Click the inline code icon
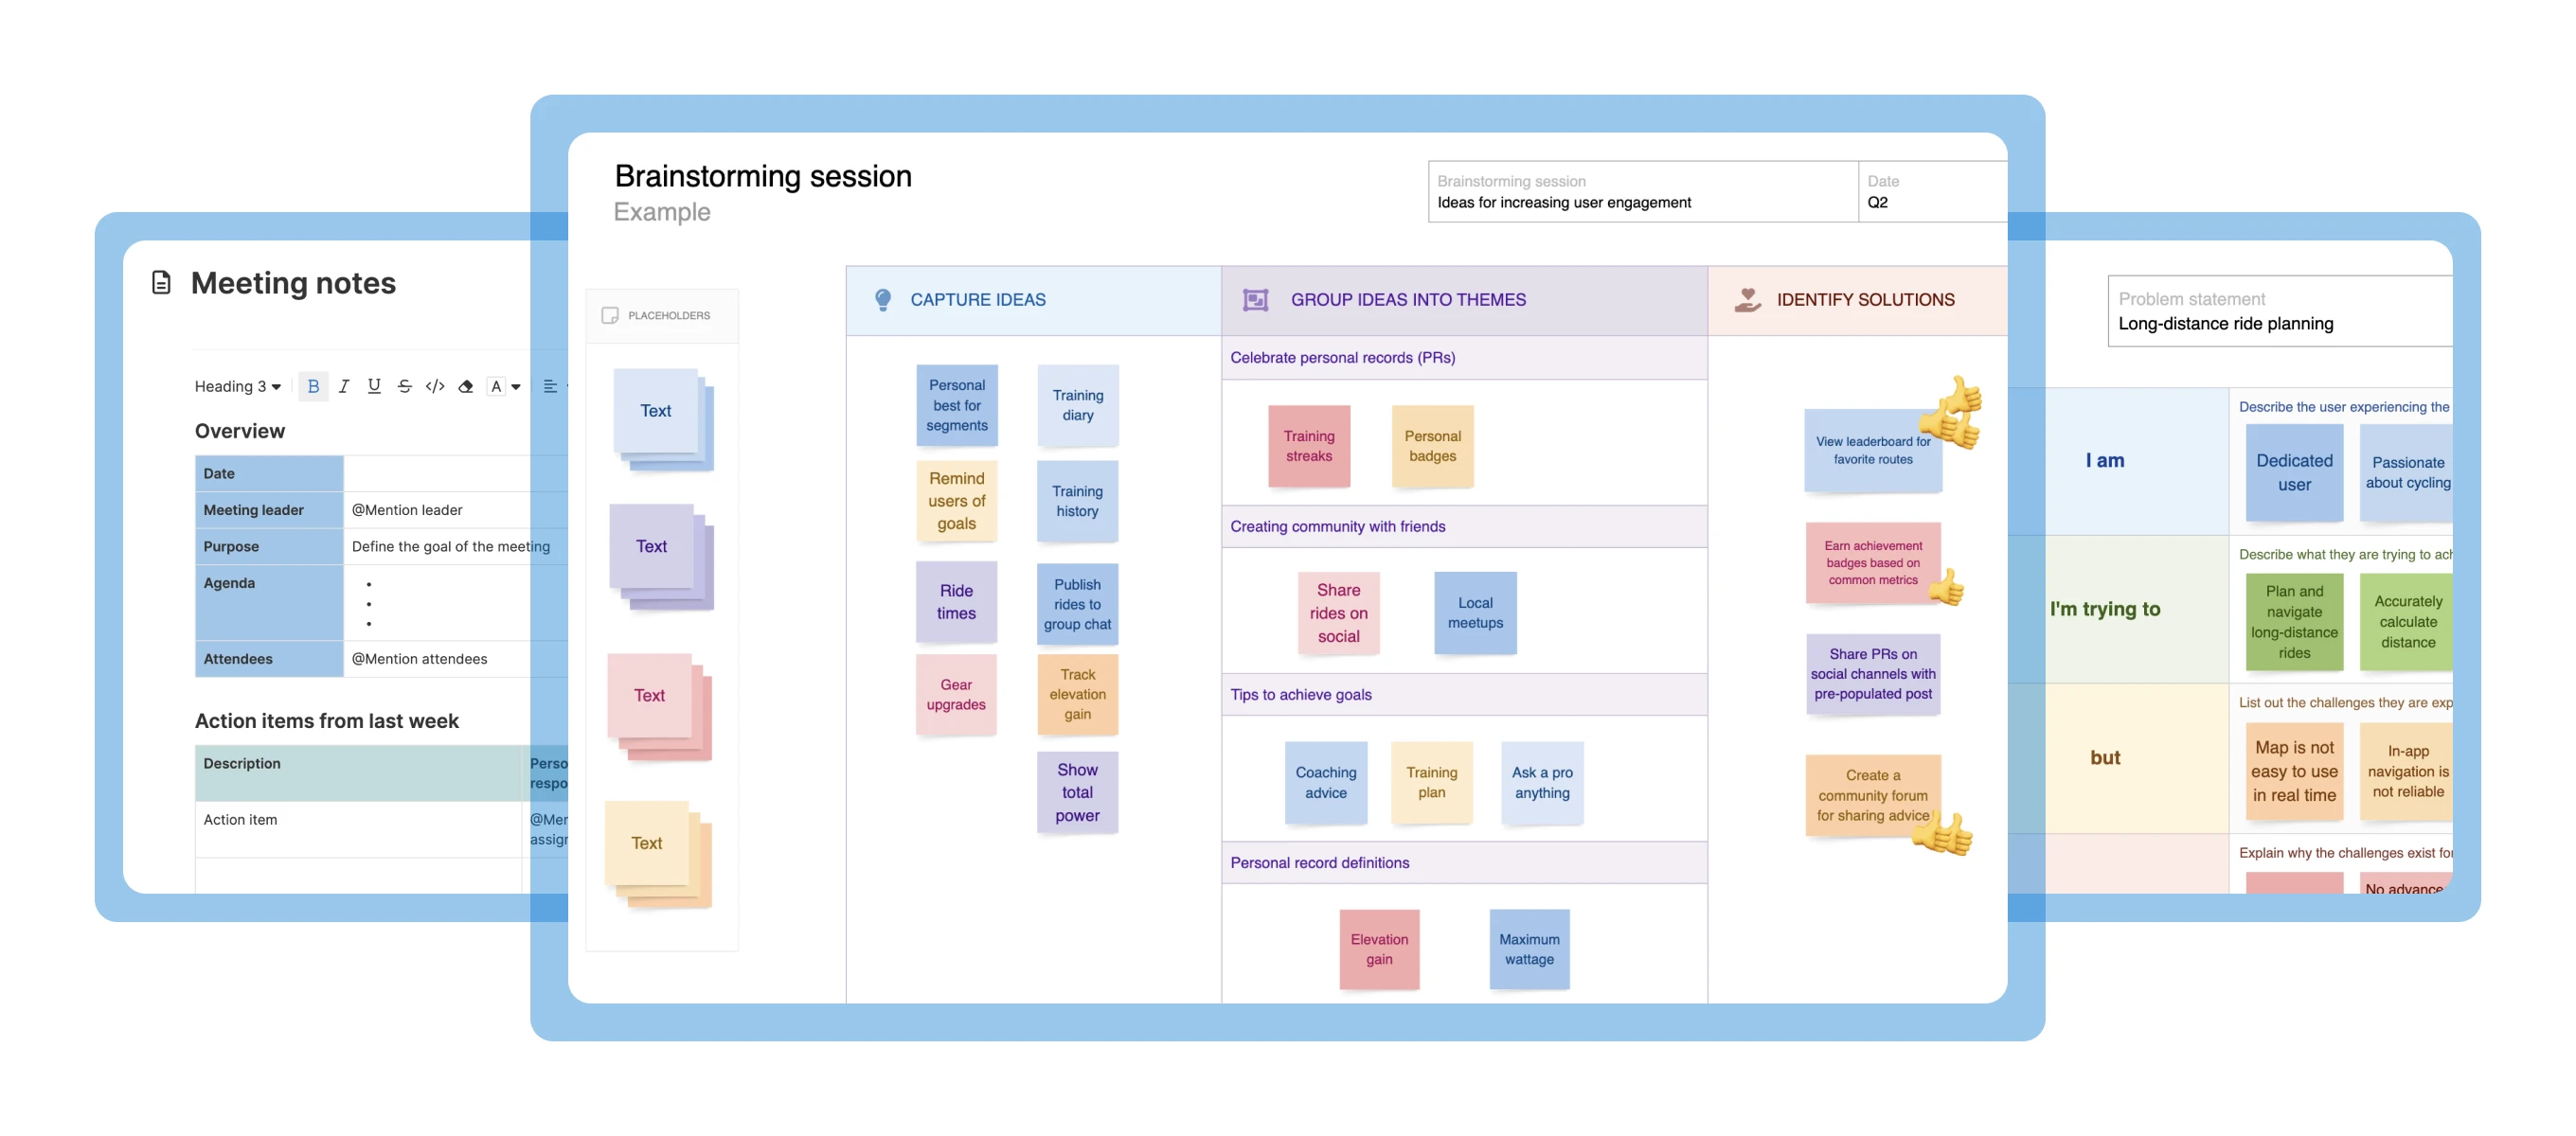Screen dimensions: 2576x1136 click(x=435, y=386)
